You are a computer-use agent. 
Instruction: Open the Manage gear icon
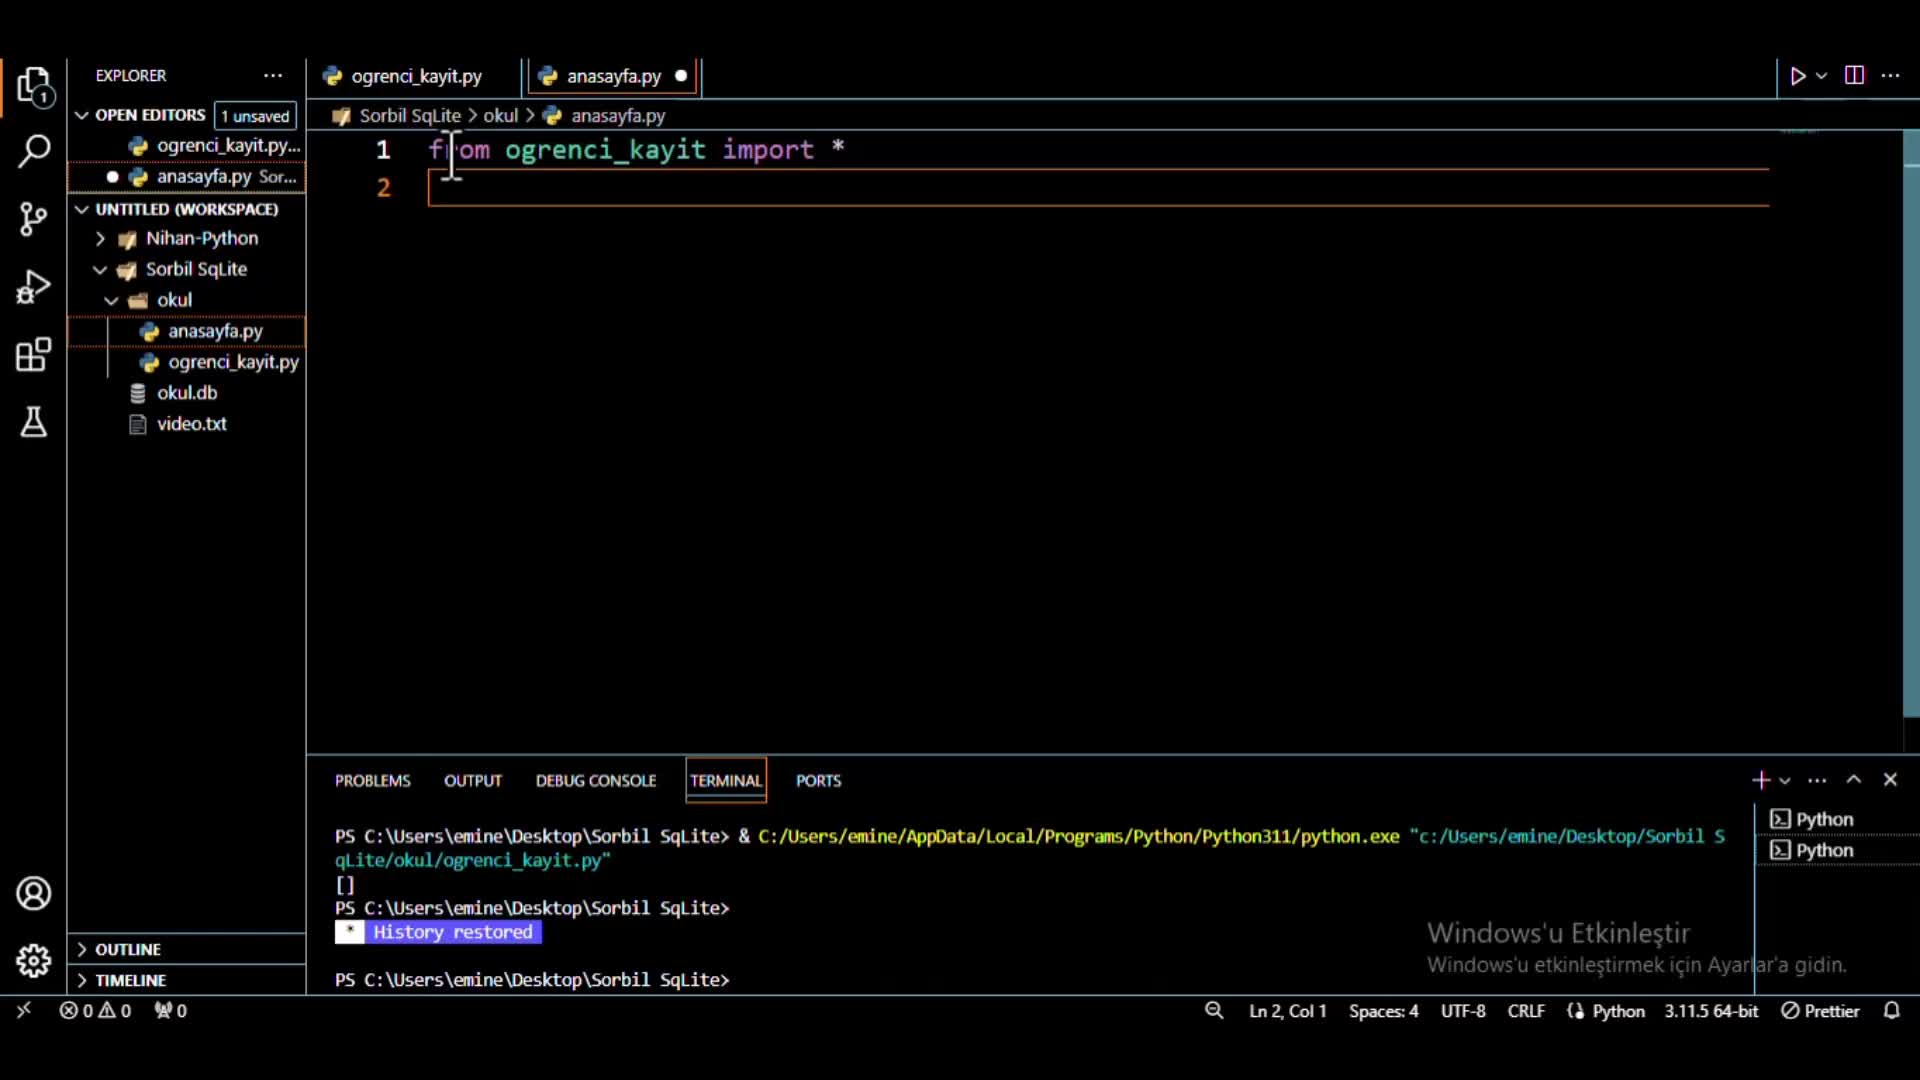(x=34, y=961)
